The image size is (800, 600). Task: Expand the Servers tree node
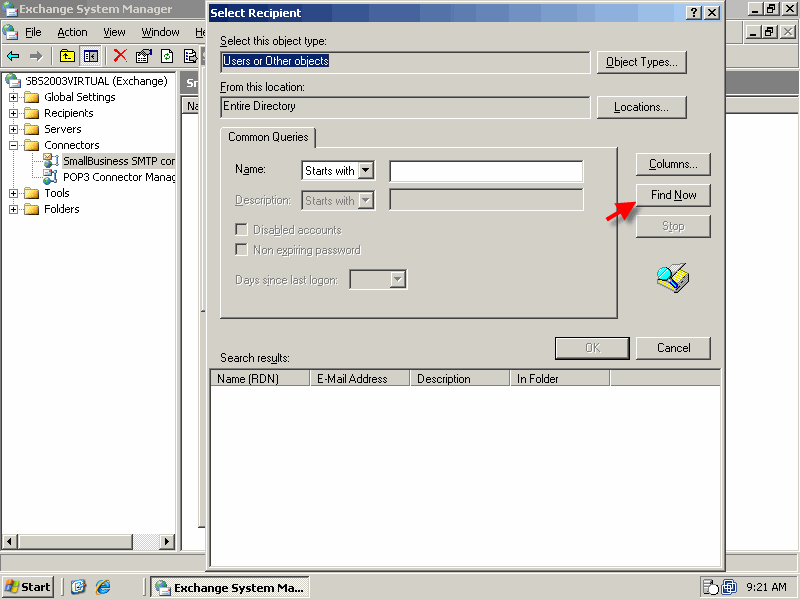tap(14, 129)
